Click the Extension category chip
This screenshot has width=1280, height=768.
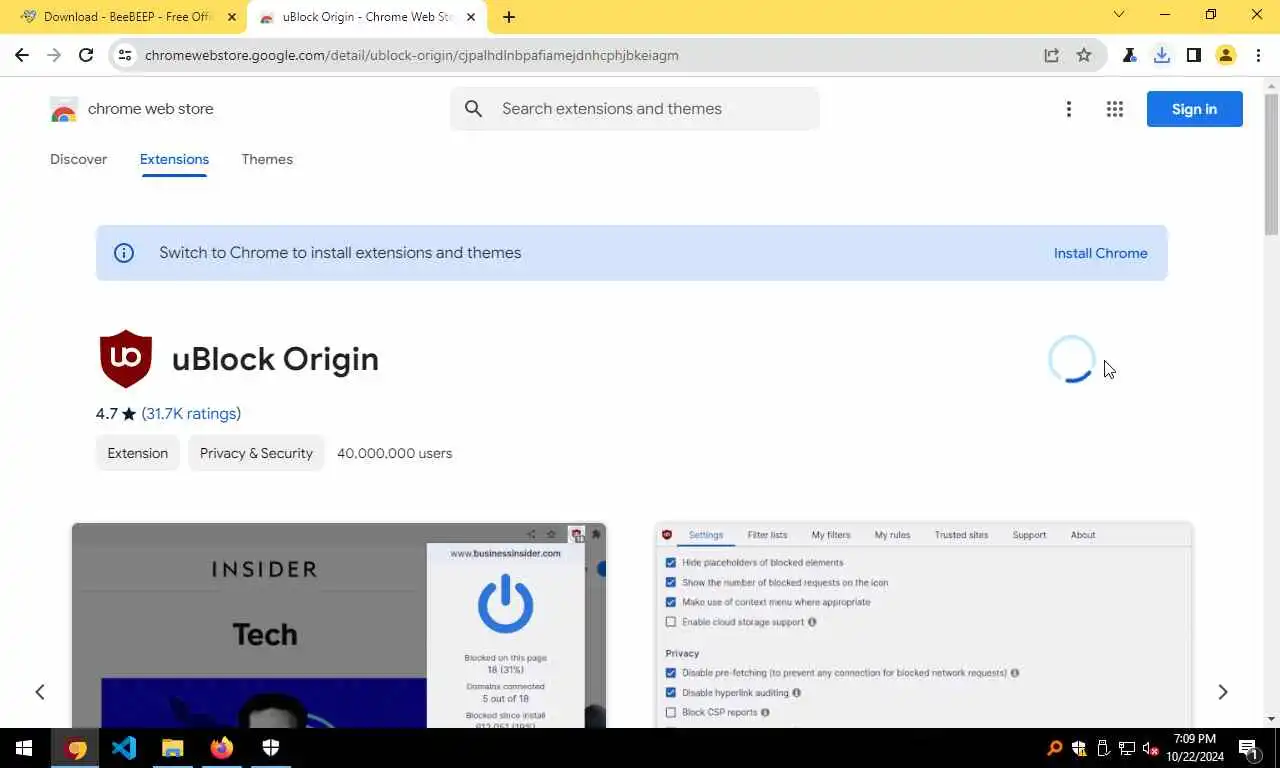(138, 453)
